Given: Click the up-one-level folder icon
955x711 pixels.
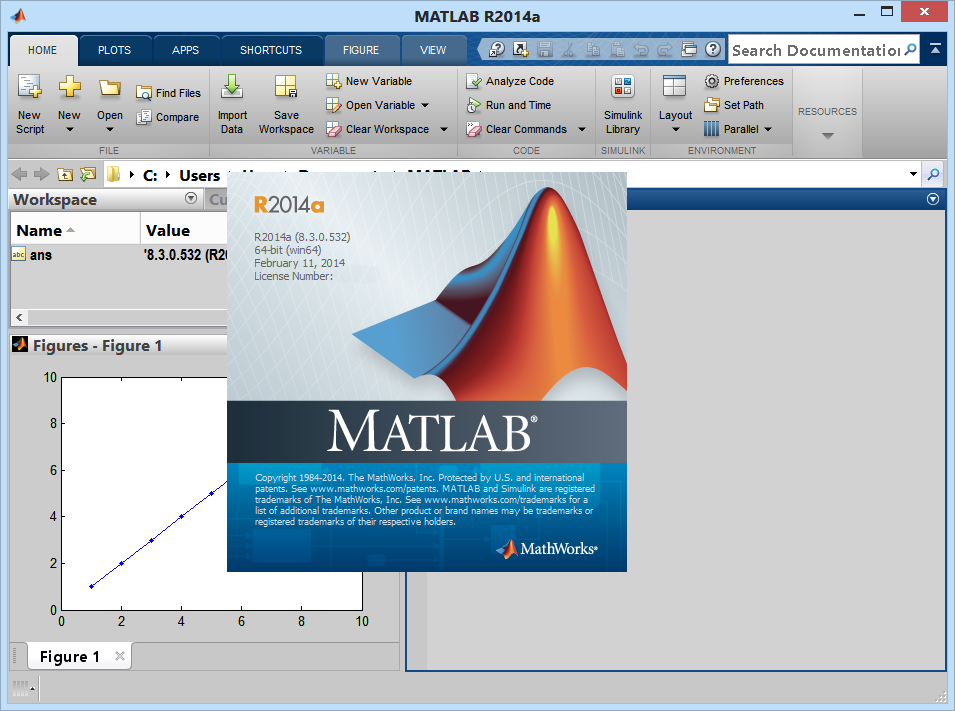Looking at the screenshot, I should coord(65,174).
